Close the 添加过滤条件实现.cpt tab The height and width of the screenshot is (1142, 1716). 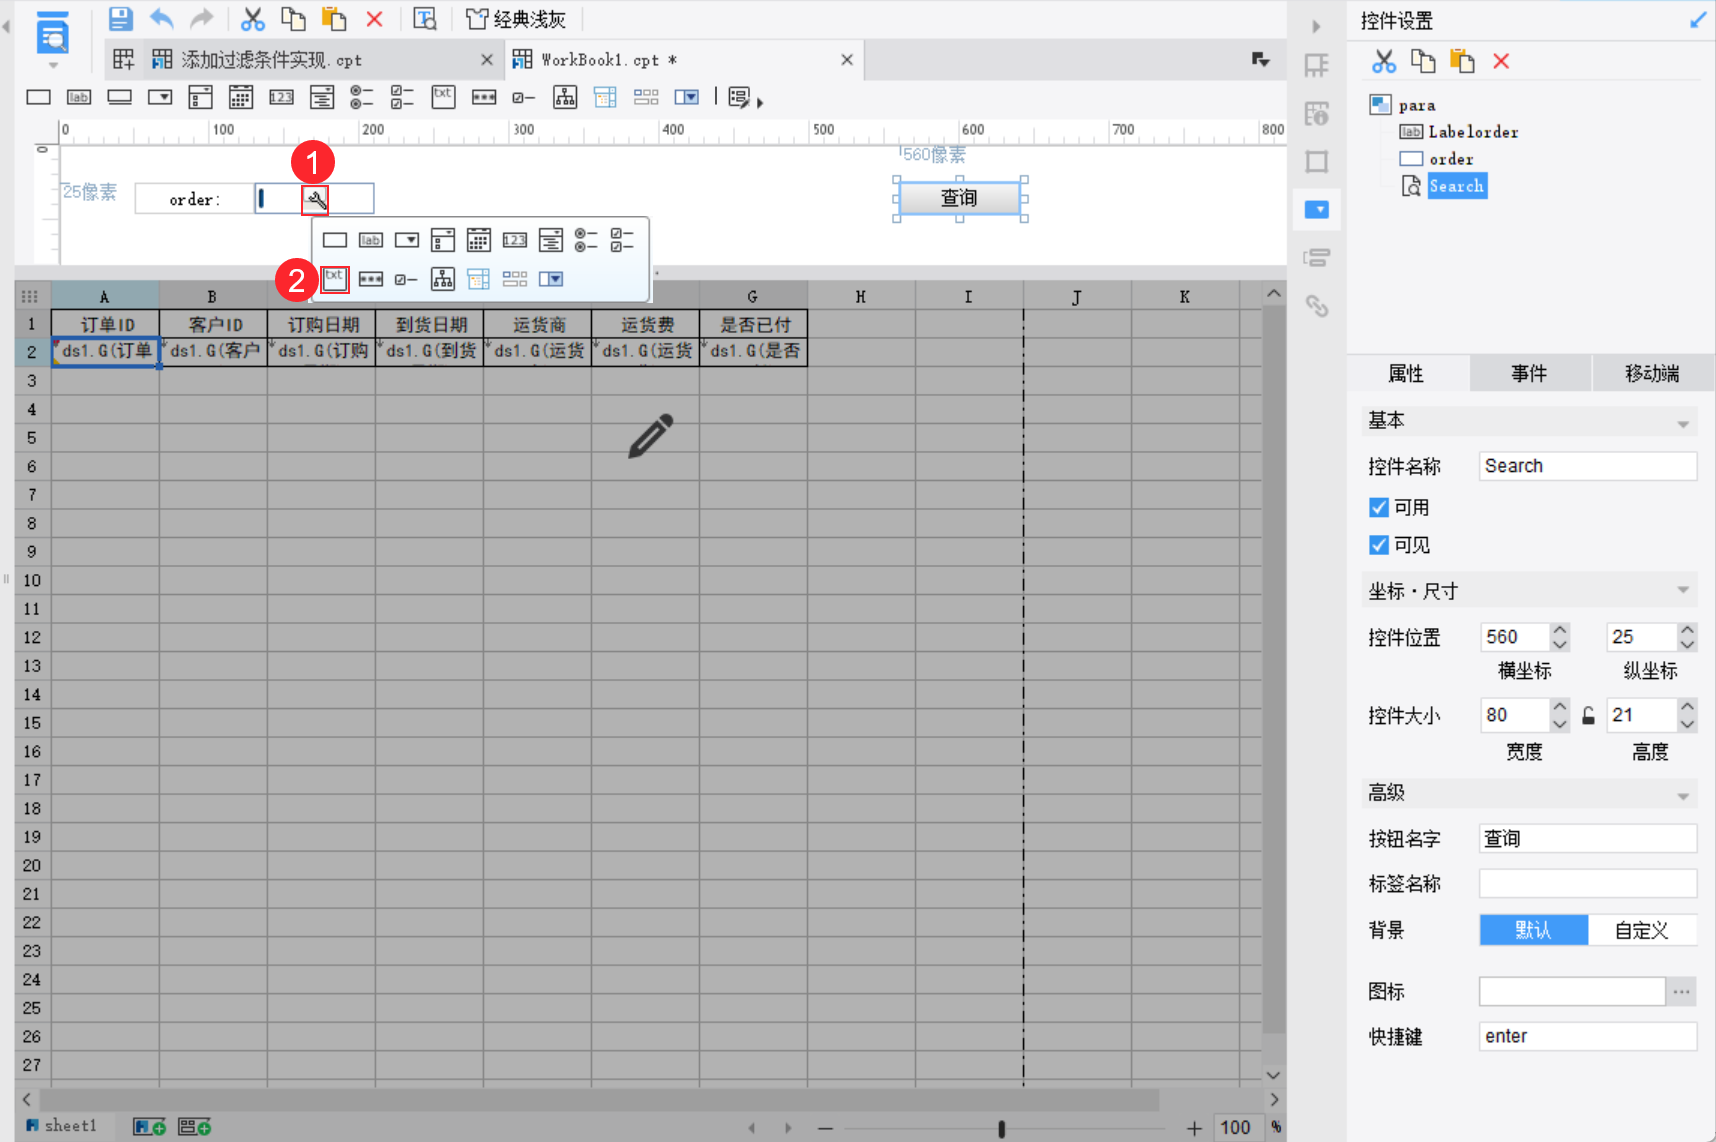click(487, 60)
